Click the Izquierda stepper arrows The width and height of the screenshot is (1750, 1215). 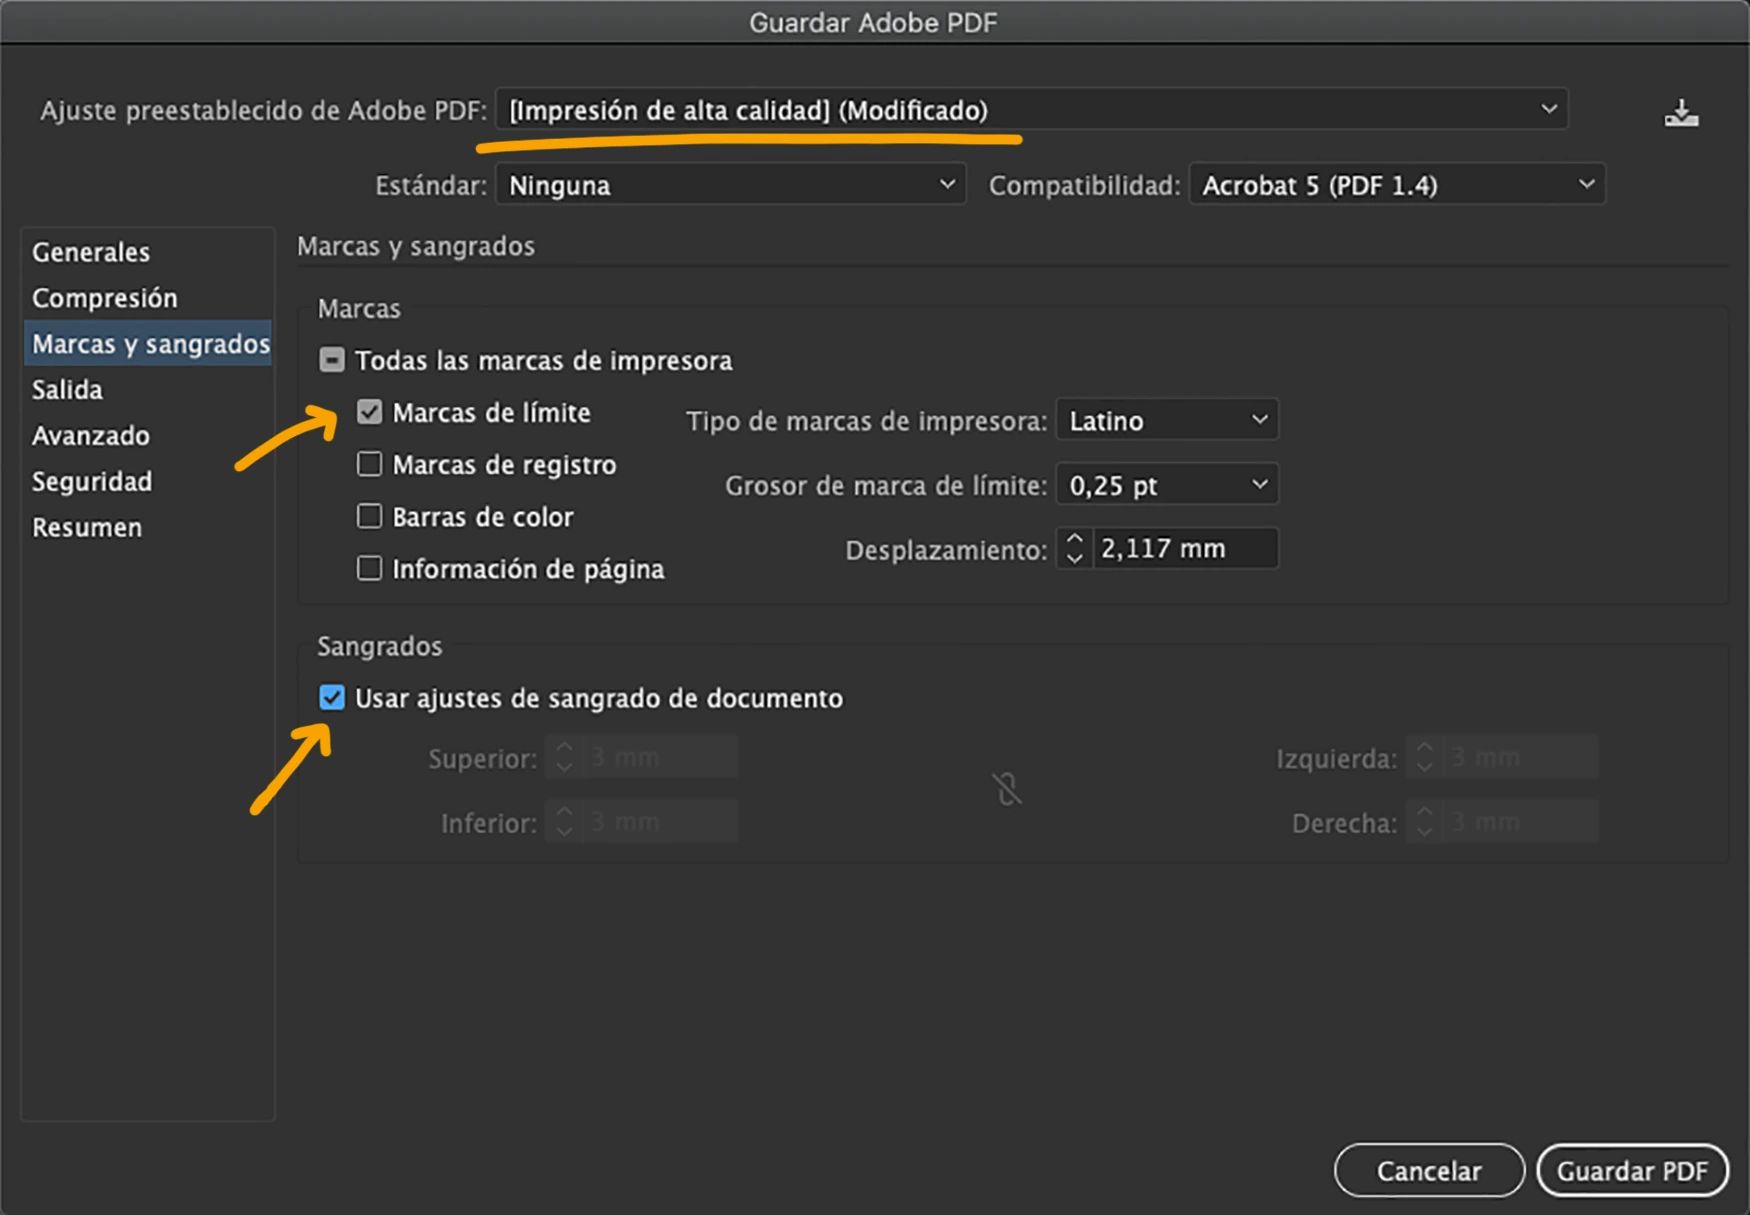(1424, 757)
